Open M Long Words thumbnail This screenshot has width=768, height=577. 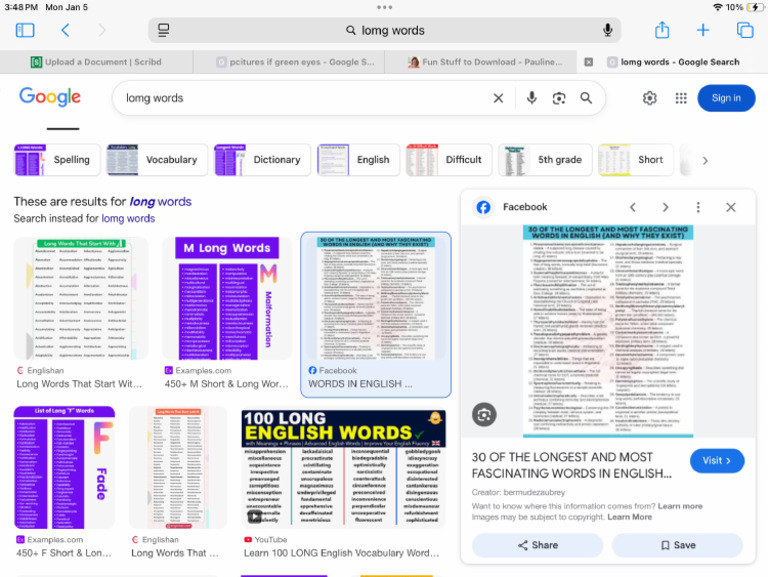coord(227,298)
